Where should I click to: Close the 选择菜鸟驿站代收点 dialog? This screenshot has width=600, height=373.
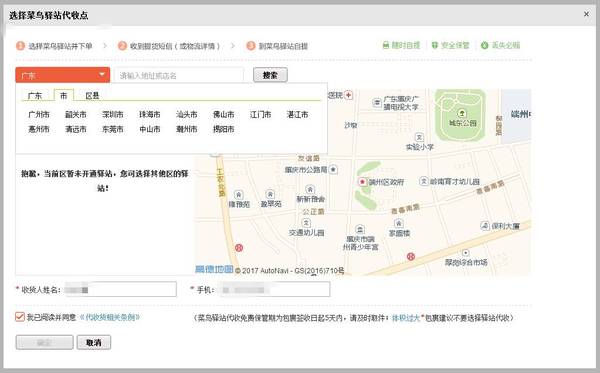pyautogui.click(x=586, y=14)
